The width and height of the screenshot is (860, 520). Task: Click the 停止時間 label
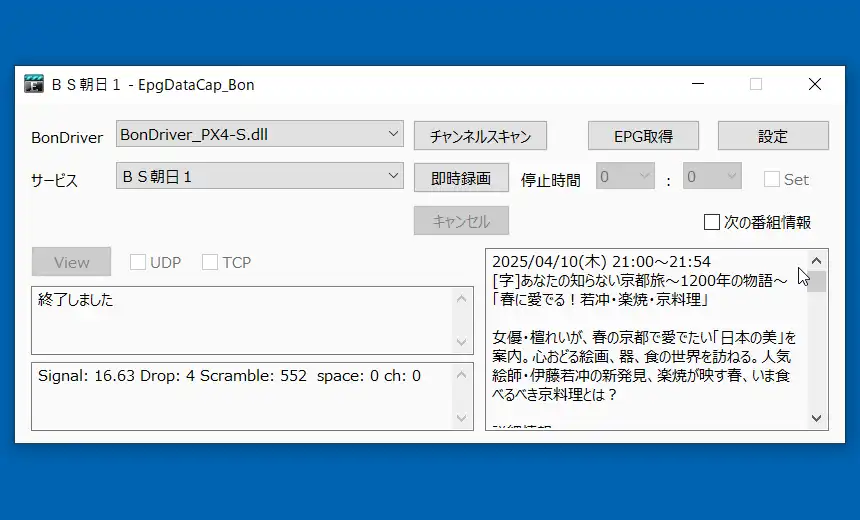coord(551,180)
